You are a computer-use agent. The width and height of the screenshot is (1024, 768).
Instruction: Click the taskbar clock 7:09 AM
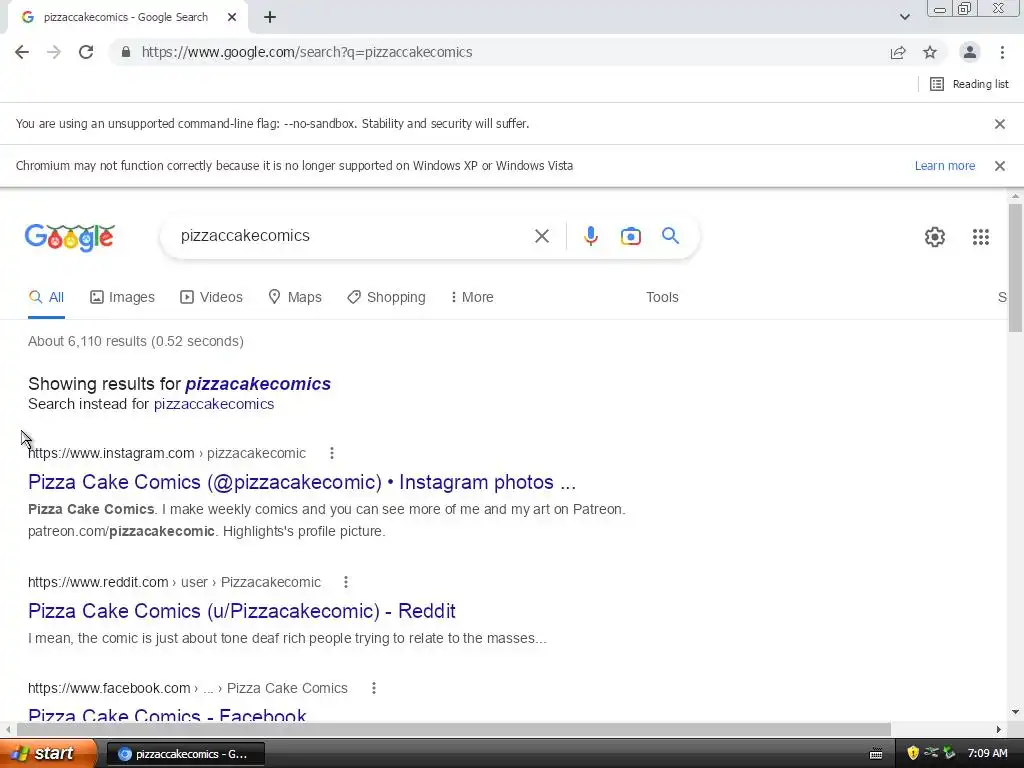pos(987,754)
